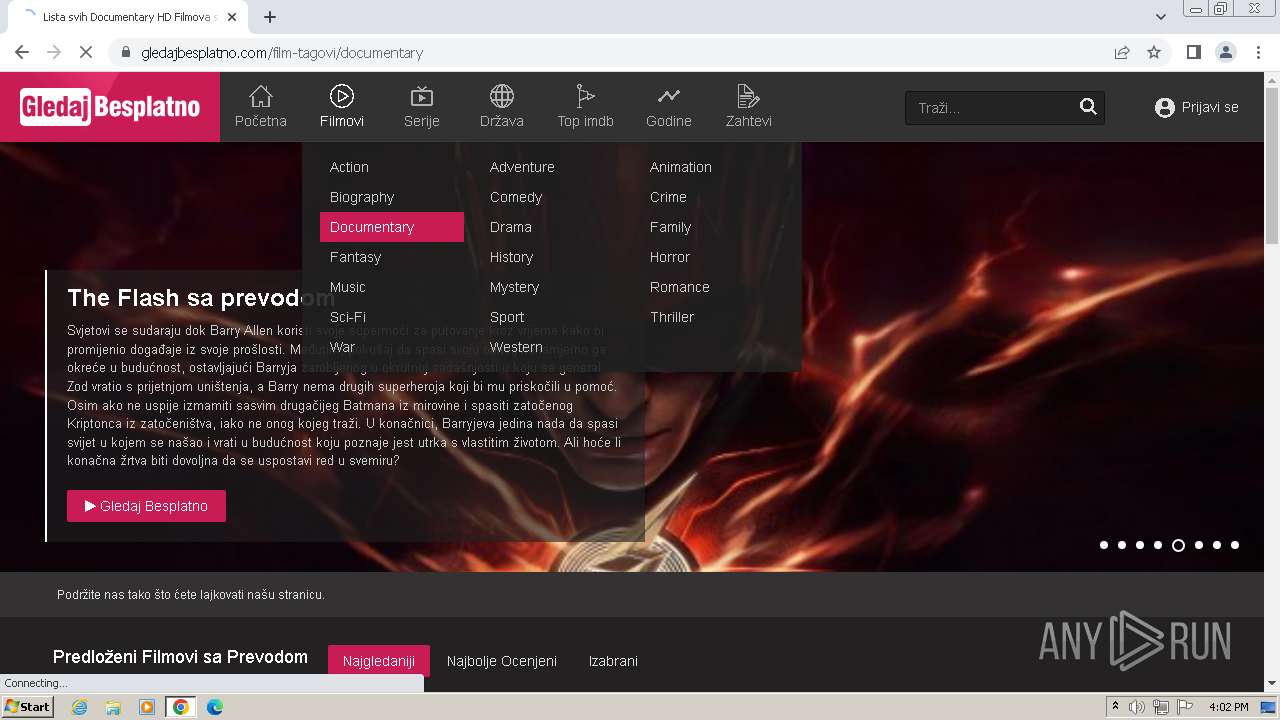Expand the tab search dropdown arrow
The height and width of the screenshot is (720, 1280).
tap(1160, 17)
